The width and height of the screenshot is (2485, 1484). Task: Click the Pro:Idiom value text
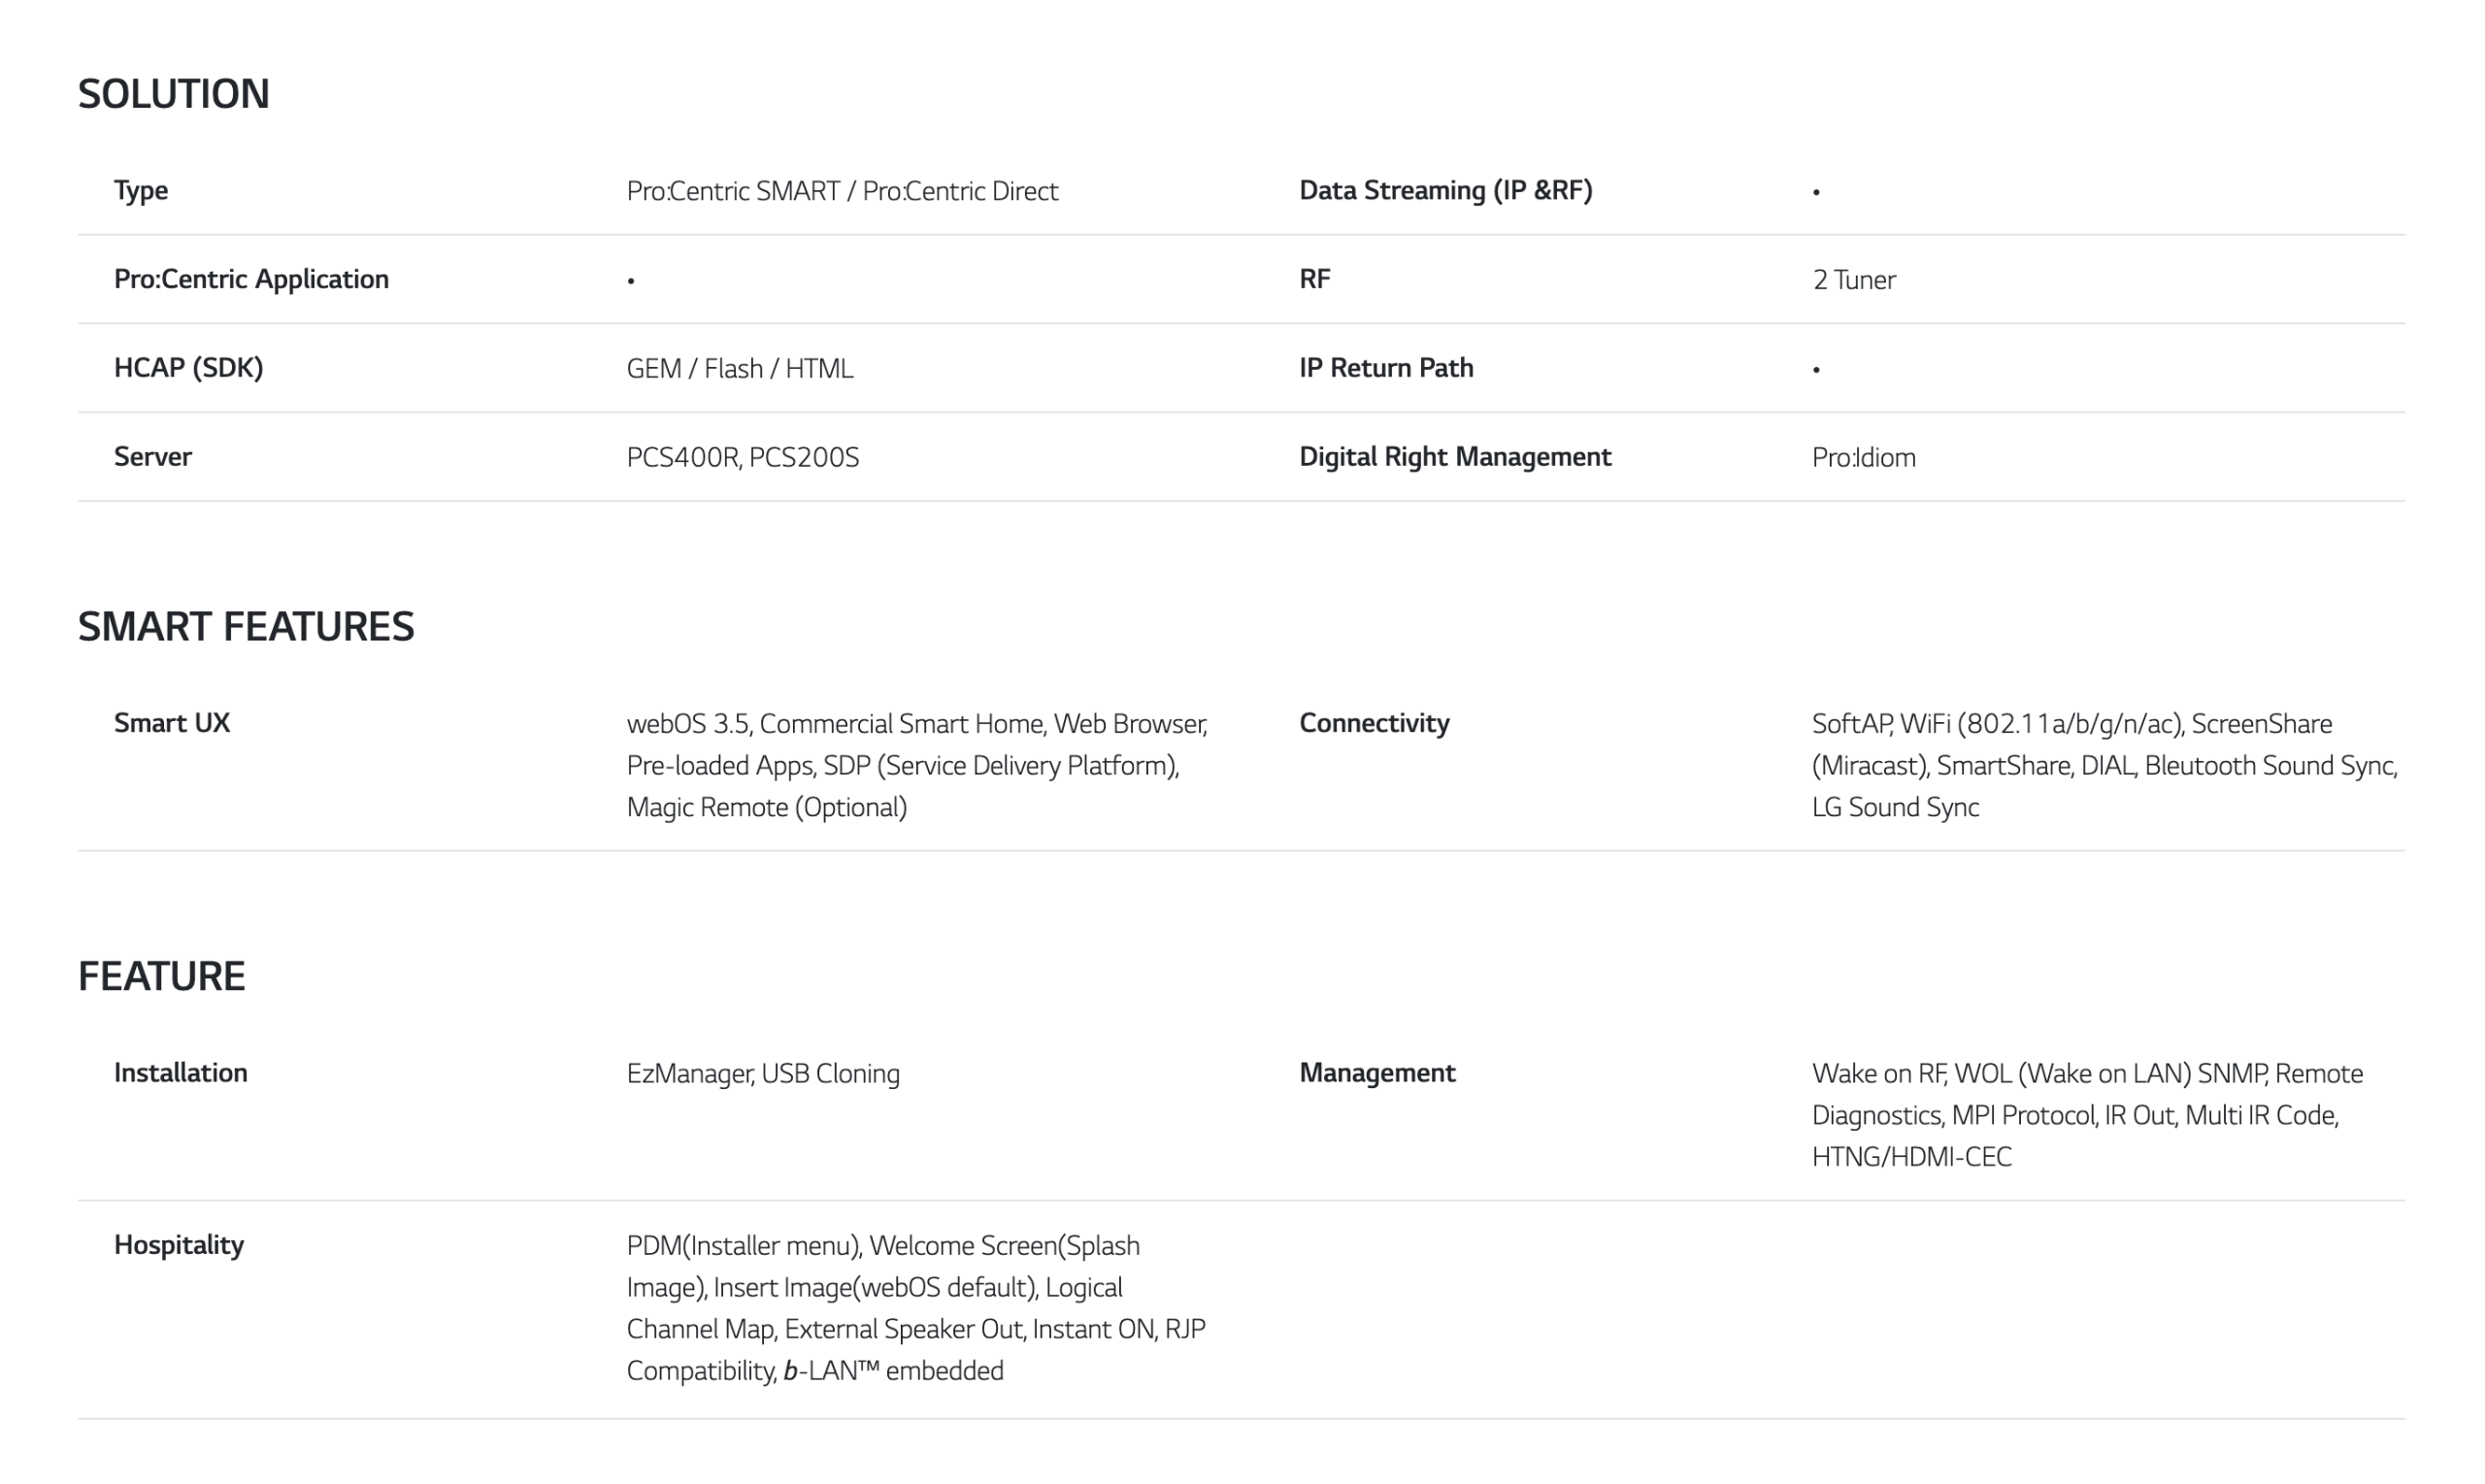coord(1864,458)
